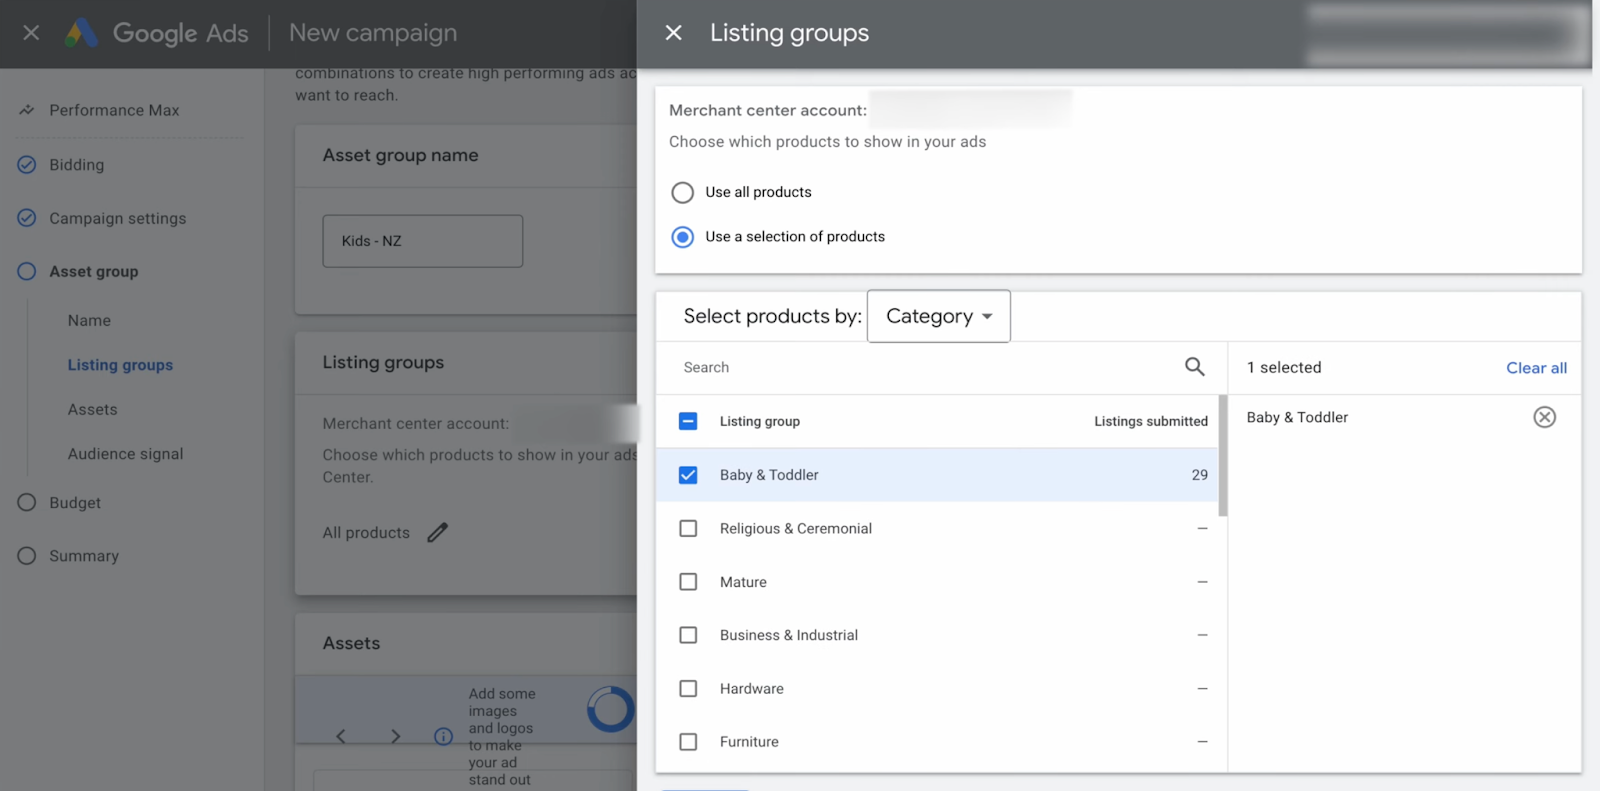Click the info icon in Assets card

pos(443,737)
